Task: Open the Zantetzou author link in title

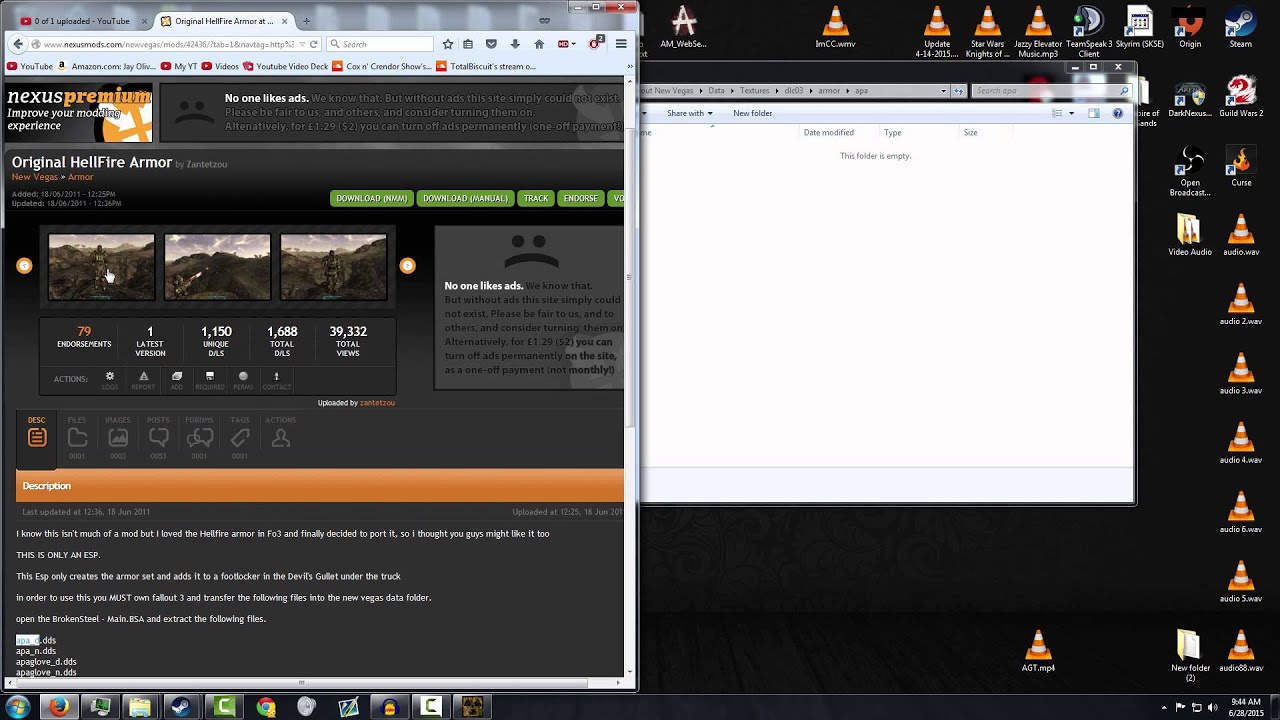Action: [206, 164]
